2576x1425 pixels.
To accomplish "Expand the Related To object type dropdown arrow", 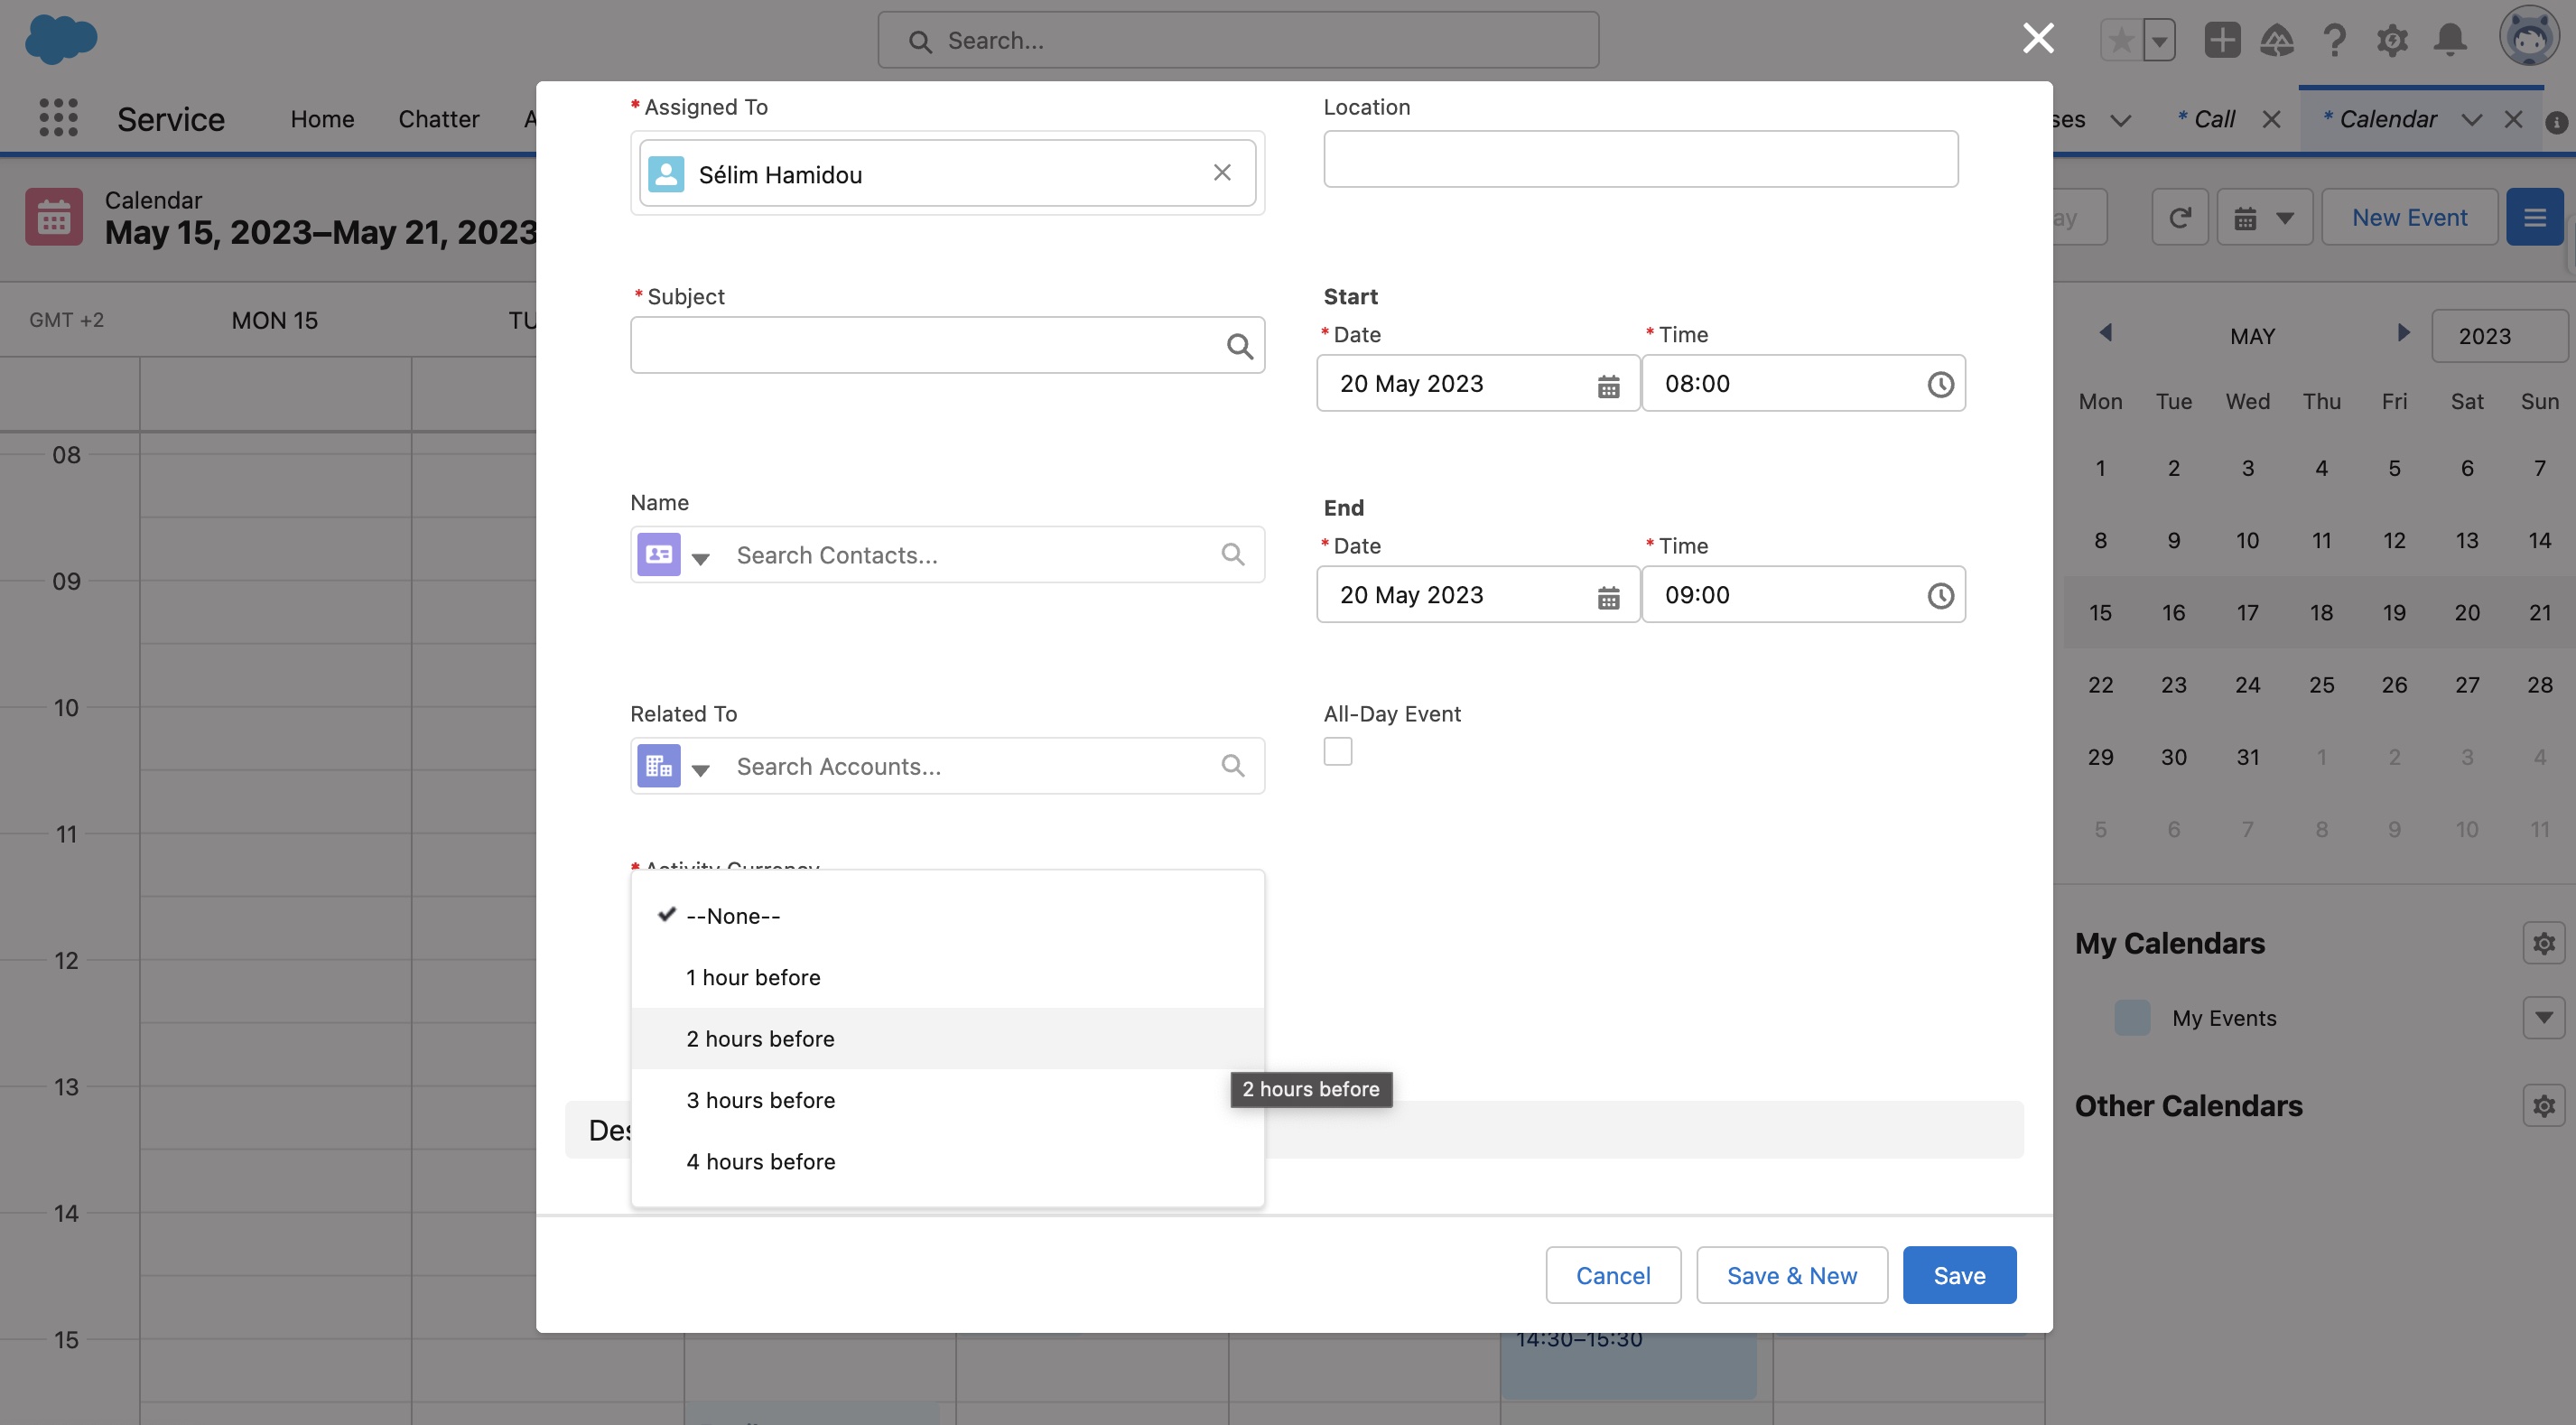I will tap(700, 769).
